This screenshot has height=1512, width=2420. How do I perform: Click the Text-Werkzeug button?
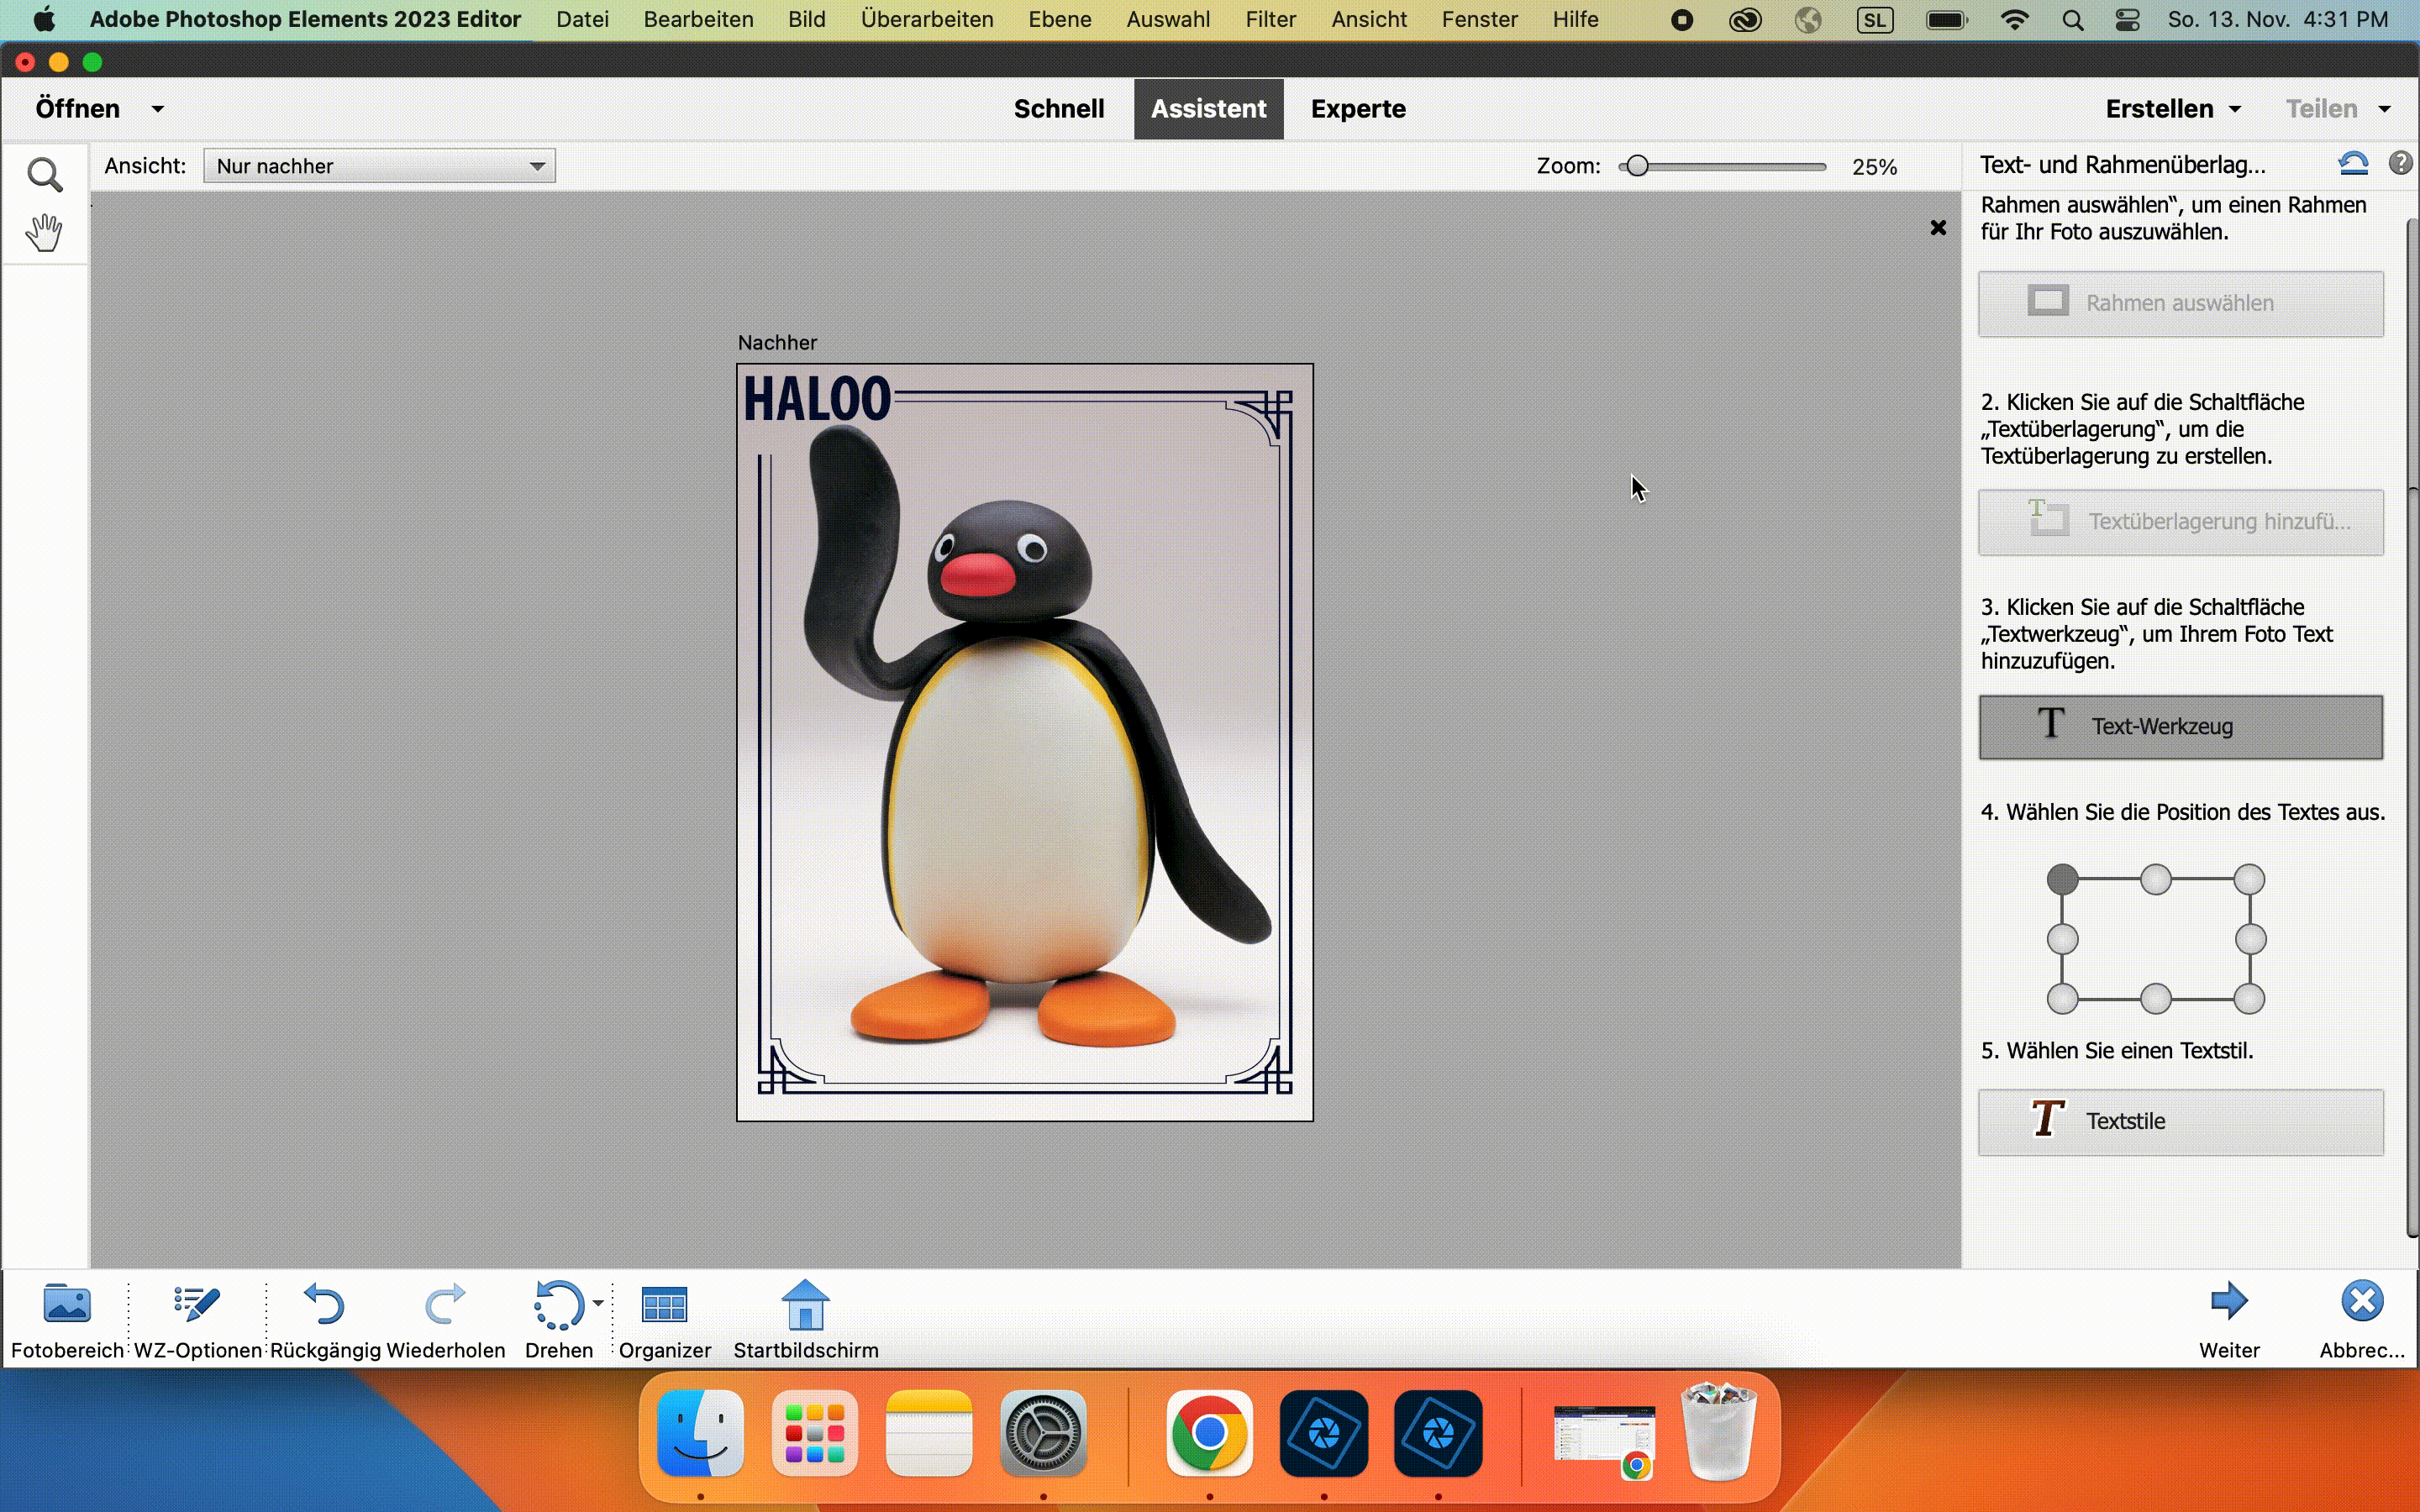(x=2180, y=727)
